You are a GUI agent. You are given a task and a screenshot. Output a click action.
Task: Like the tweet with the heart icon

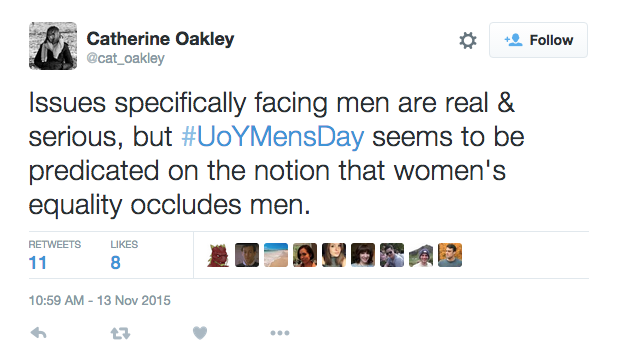tap(200, 333)
